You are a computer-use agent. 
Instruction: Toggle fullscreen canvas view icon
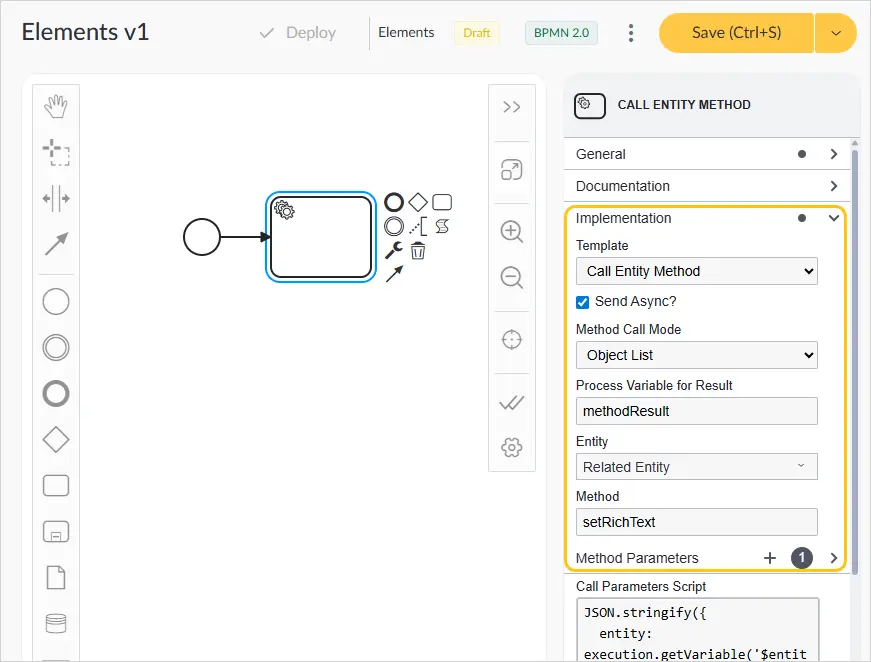[x=512, y=170]
